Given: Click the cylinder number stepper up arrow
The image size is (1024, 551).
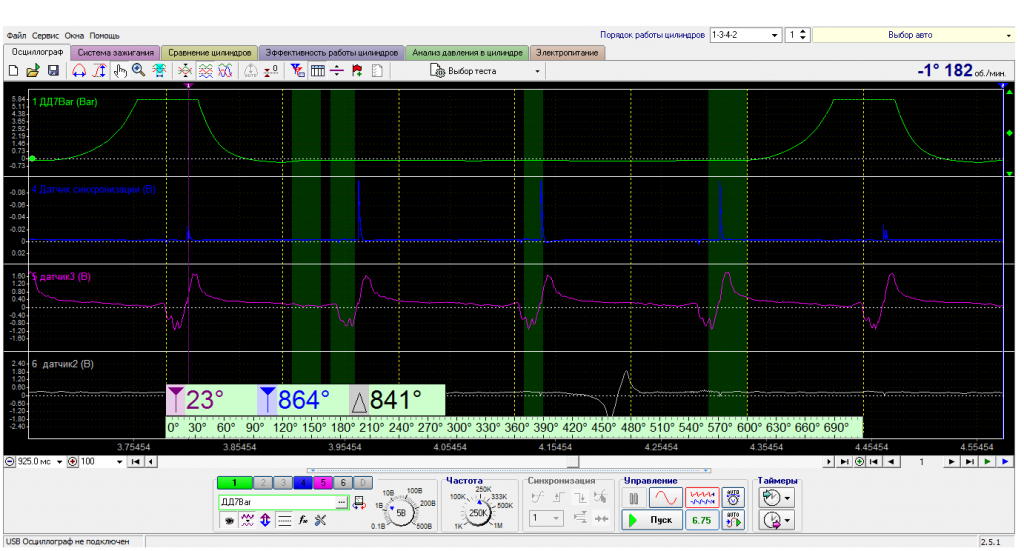Looking at the screenshot, I should [803, 31].
